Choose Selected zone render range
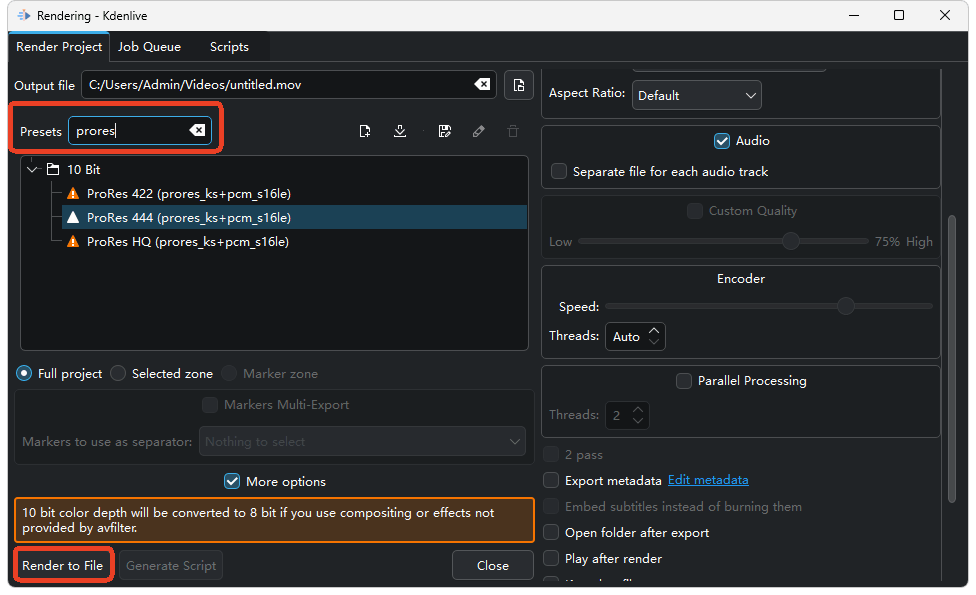The height and width of the screenshot is (595, 976). click(x=118, y=373)
